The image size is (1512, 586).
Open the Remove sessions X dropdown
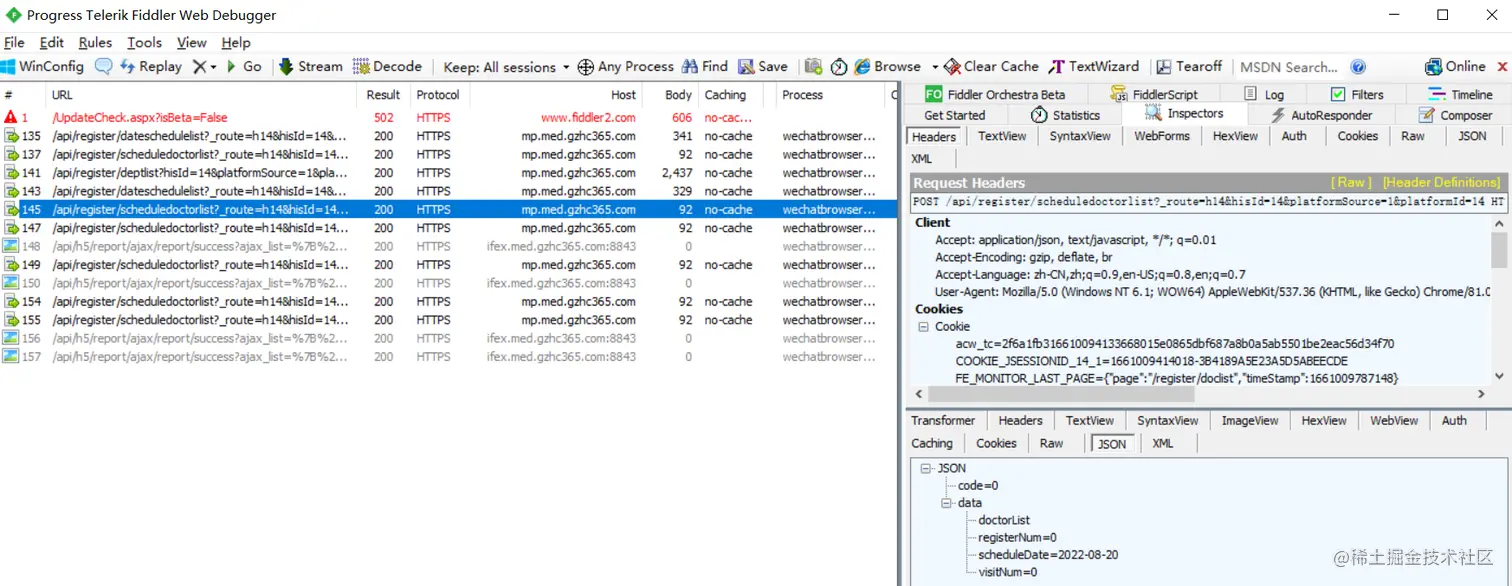pos(204,66)
